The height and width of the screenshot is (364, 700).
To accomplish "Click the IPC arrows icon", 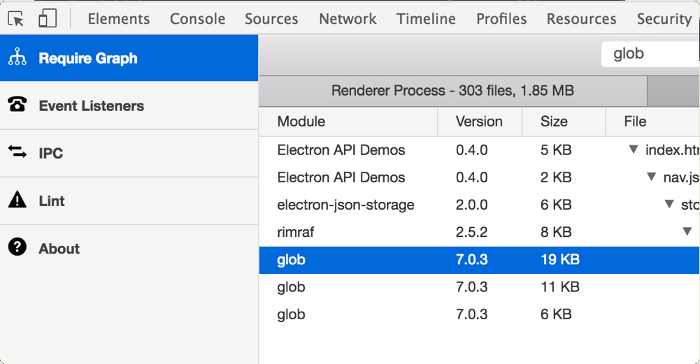I will [17, 152].
